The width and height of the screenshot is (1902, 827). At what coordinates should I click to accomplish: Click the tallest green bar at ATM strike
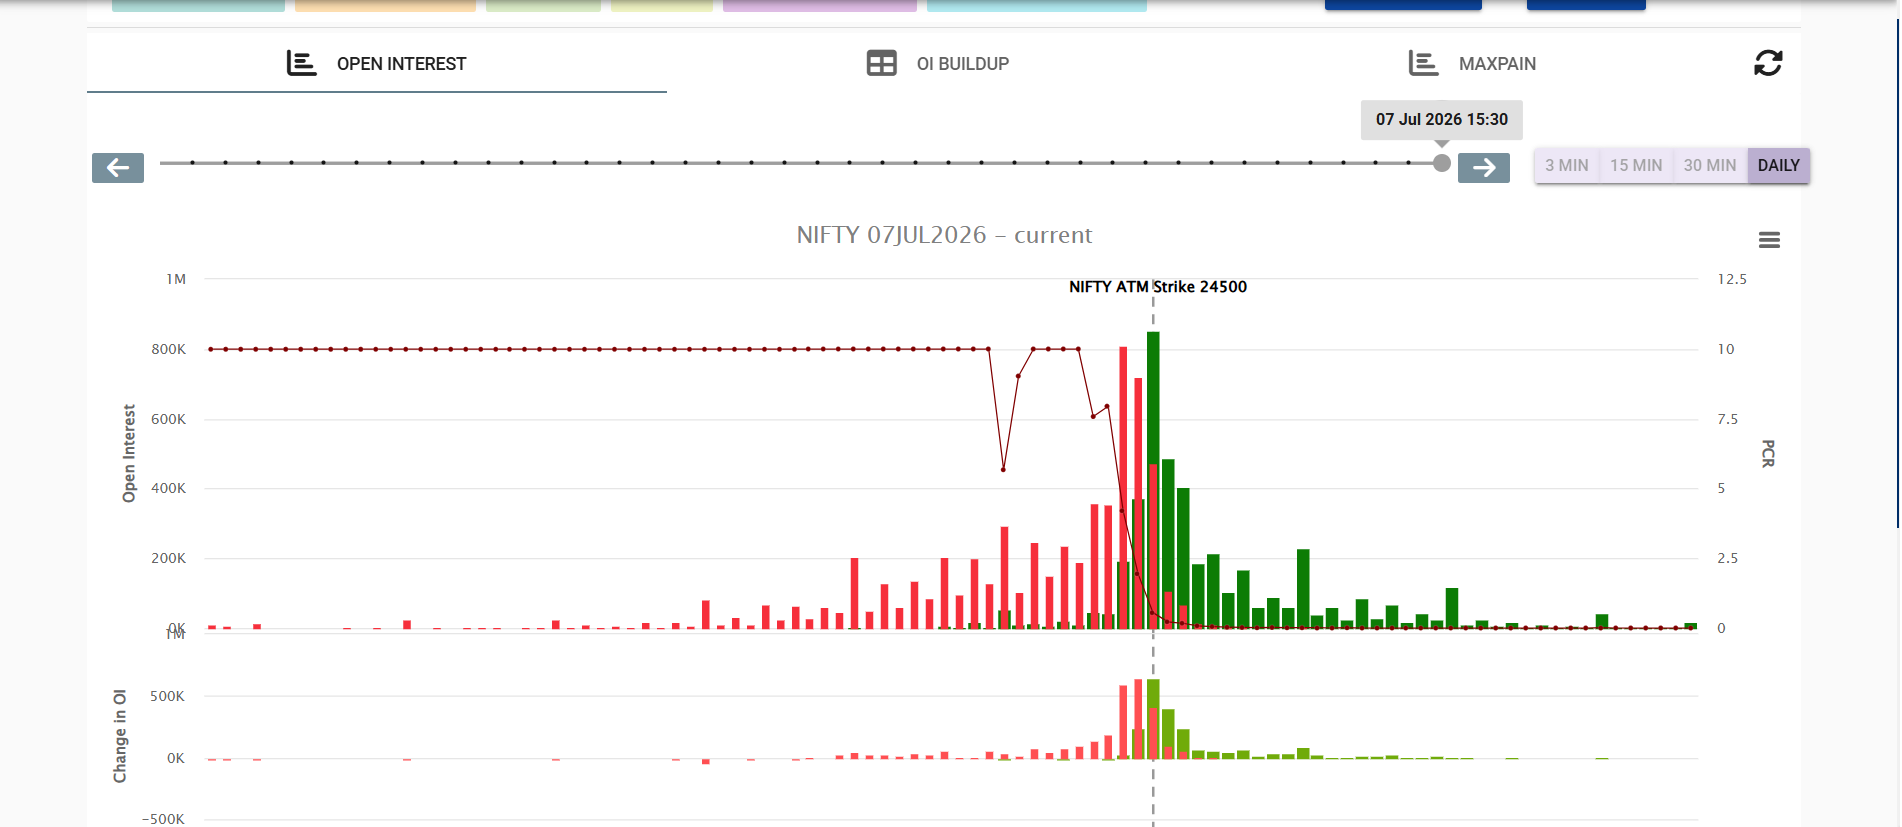(x=1153, y=480)
